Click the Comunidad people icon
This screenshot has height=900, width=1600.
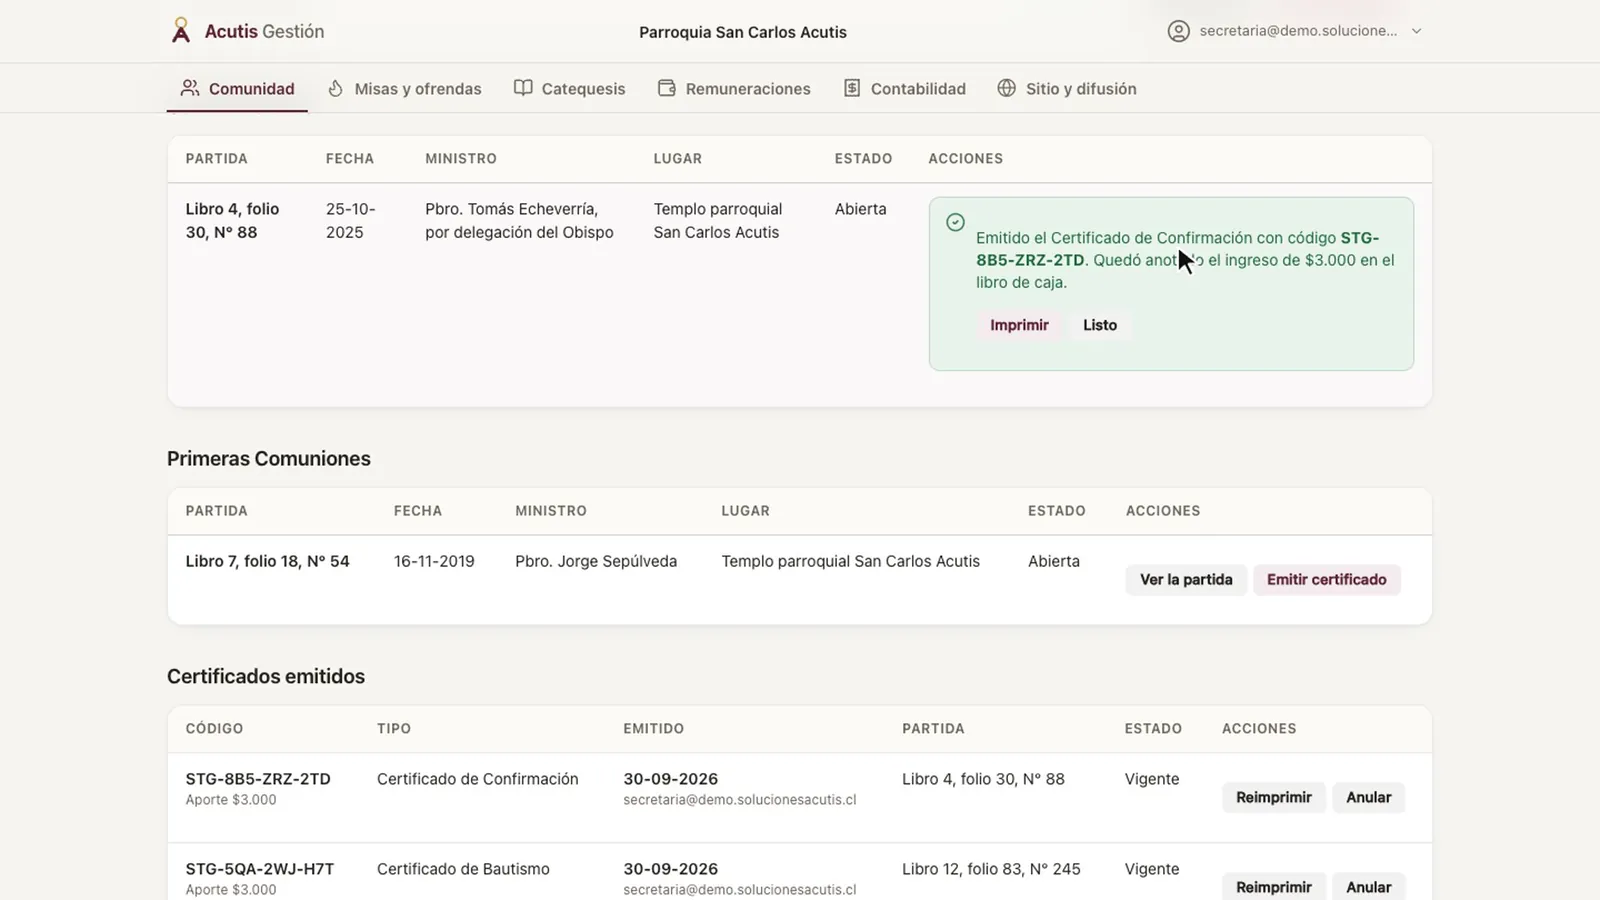point(190,88)
